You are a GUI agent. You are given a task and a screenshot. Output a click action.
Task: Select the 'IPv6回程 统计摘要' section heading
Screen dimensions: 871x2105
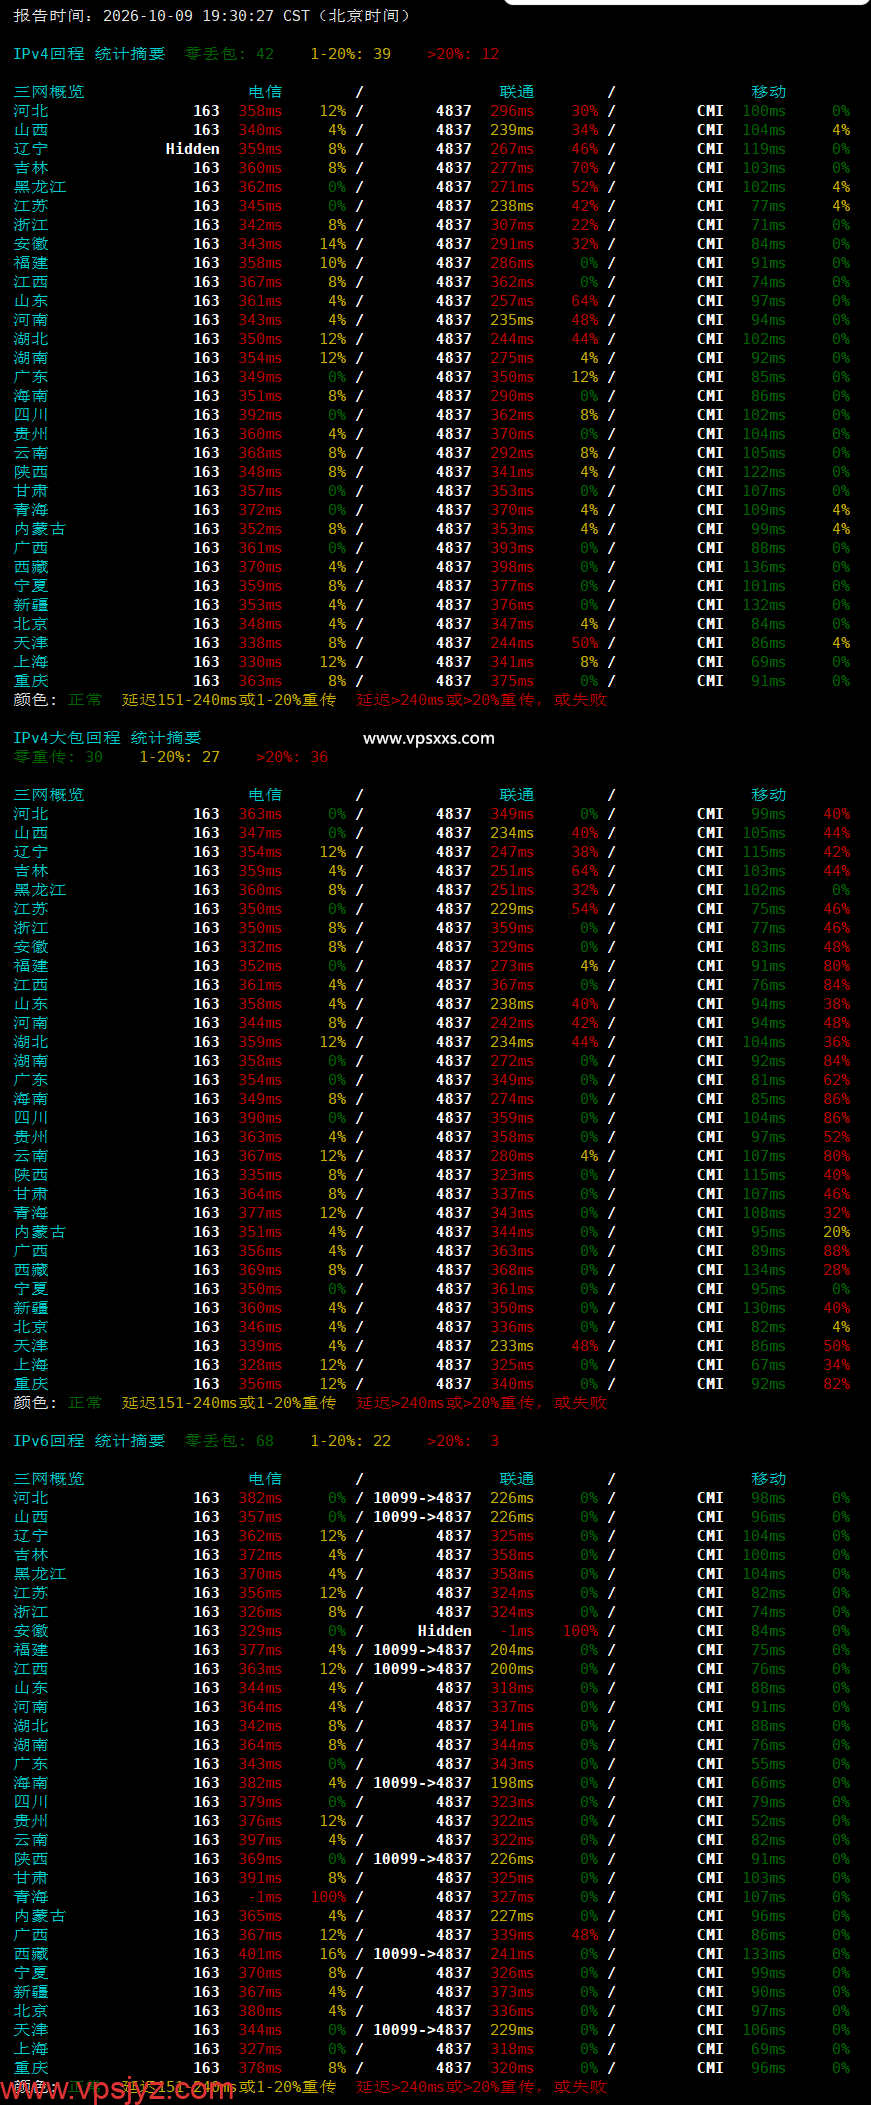tap(89, 1441)
